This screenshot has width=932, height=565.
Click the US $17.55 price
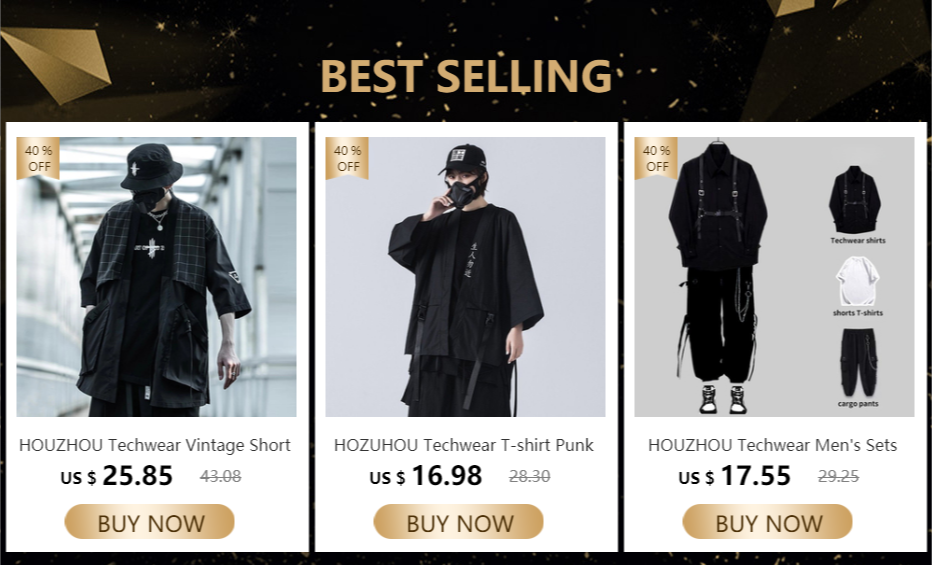[735, 476]
